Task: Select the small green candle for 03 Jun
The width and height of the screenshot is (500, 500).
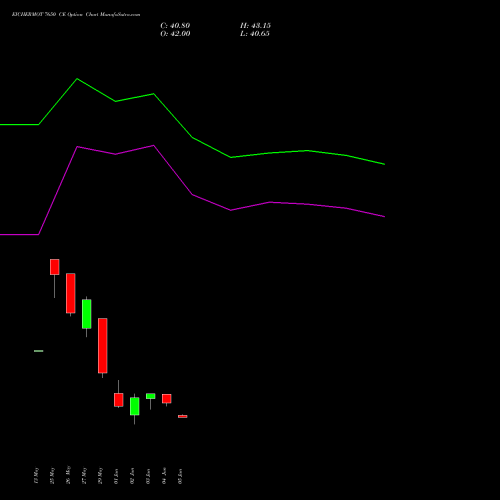Action: [151, 396]
